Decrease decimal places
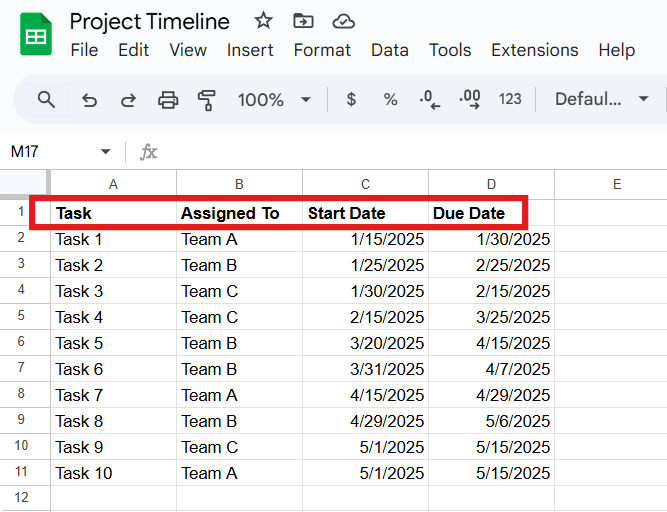The width and height of the screenshot is (667, 512). (430, 99)
